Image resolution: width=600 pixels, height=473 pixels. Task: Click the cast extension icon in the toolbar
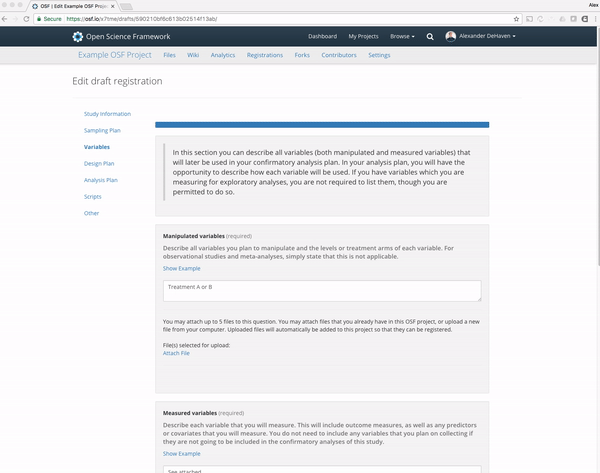point(529,19)
